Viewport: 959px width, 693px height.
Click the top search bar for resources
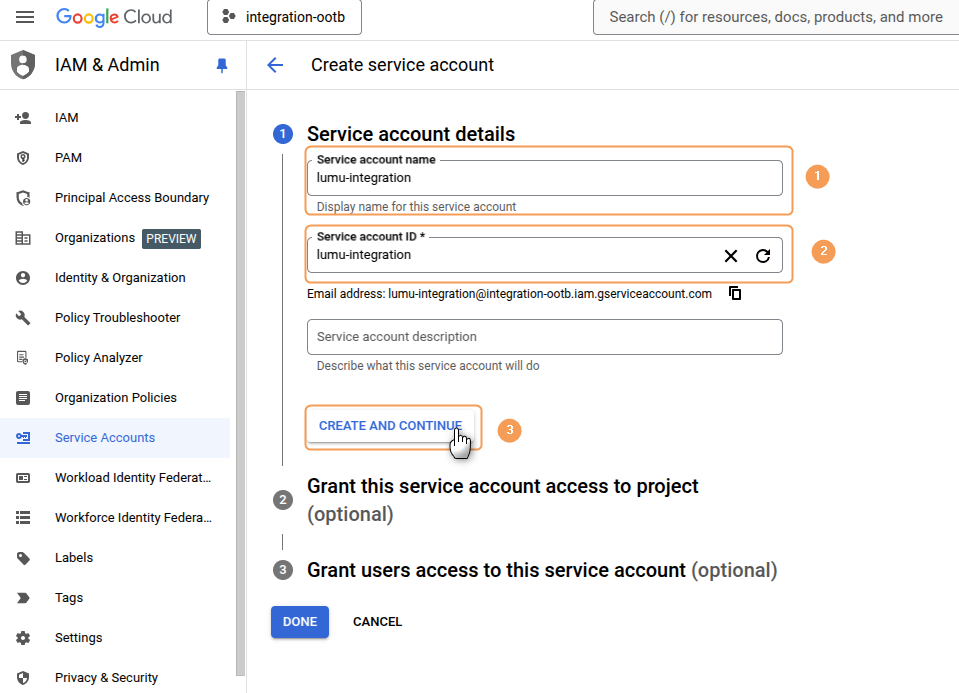(x=775, y=17)
